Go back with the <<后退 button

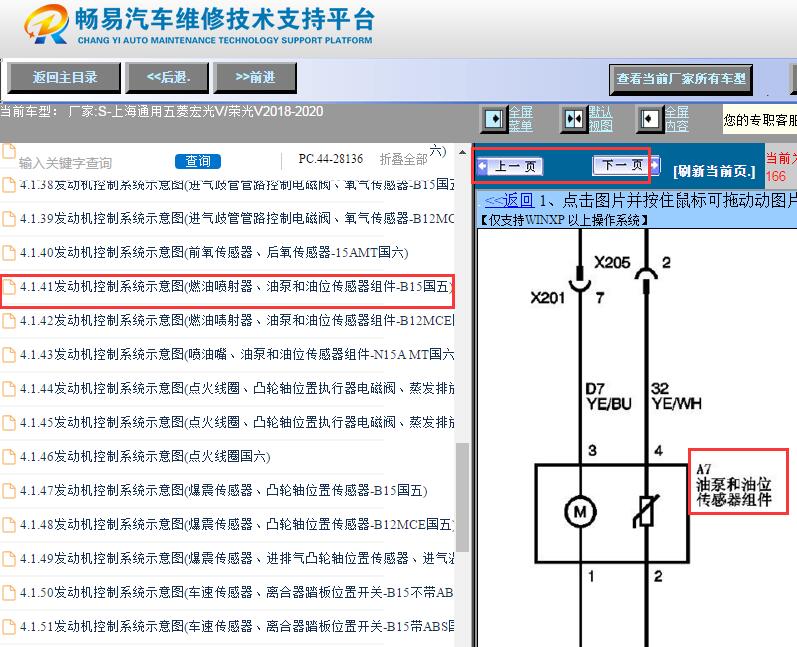pos(167,78)
